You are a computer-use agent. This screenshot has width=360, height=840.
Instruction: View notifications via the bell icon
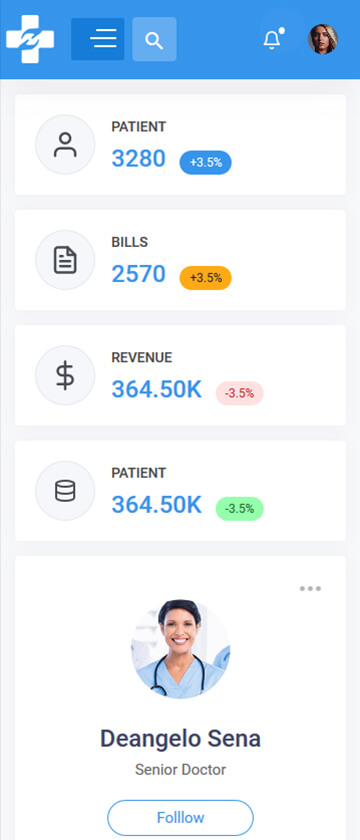click(273, 39)
